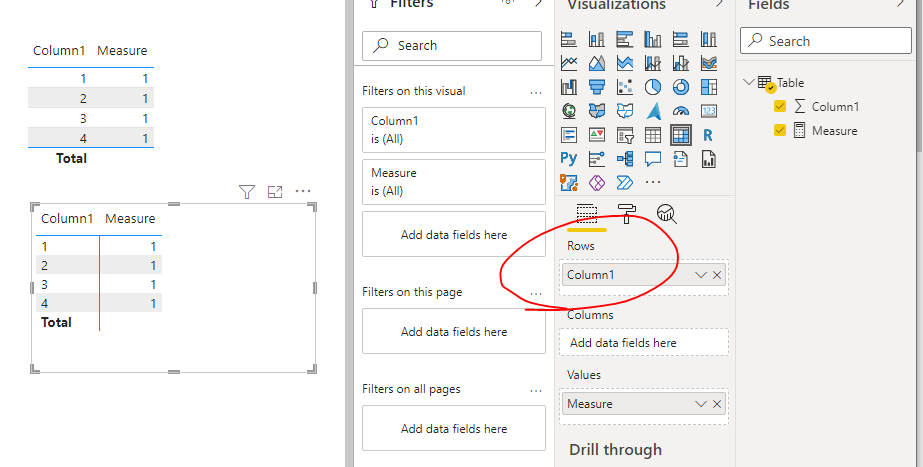Select the Waterfall chart visual

coord(569,87)
